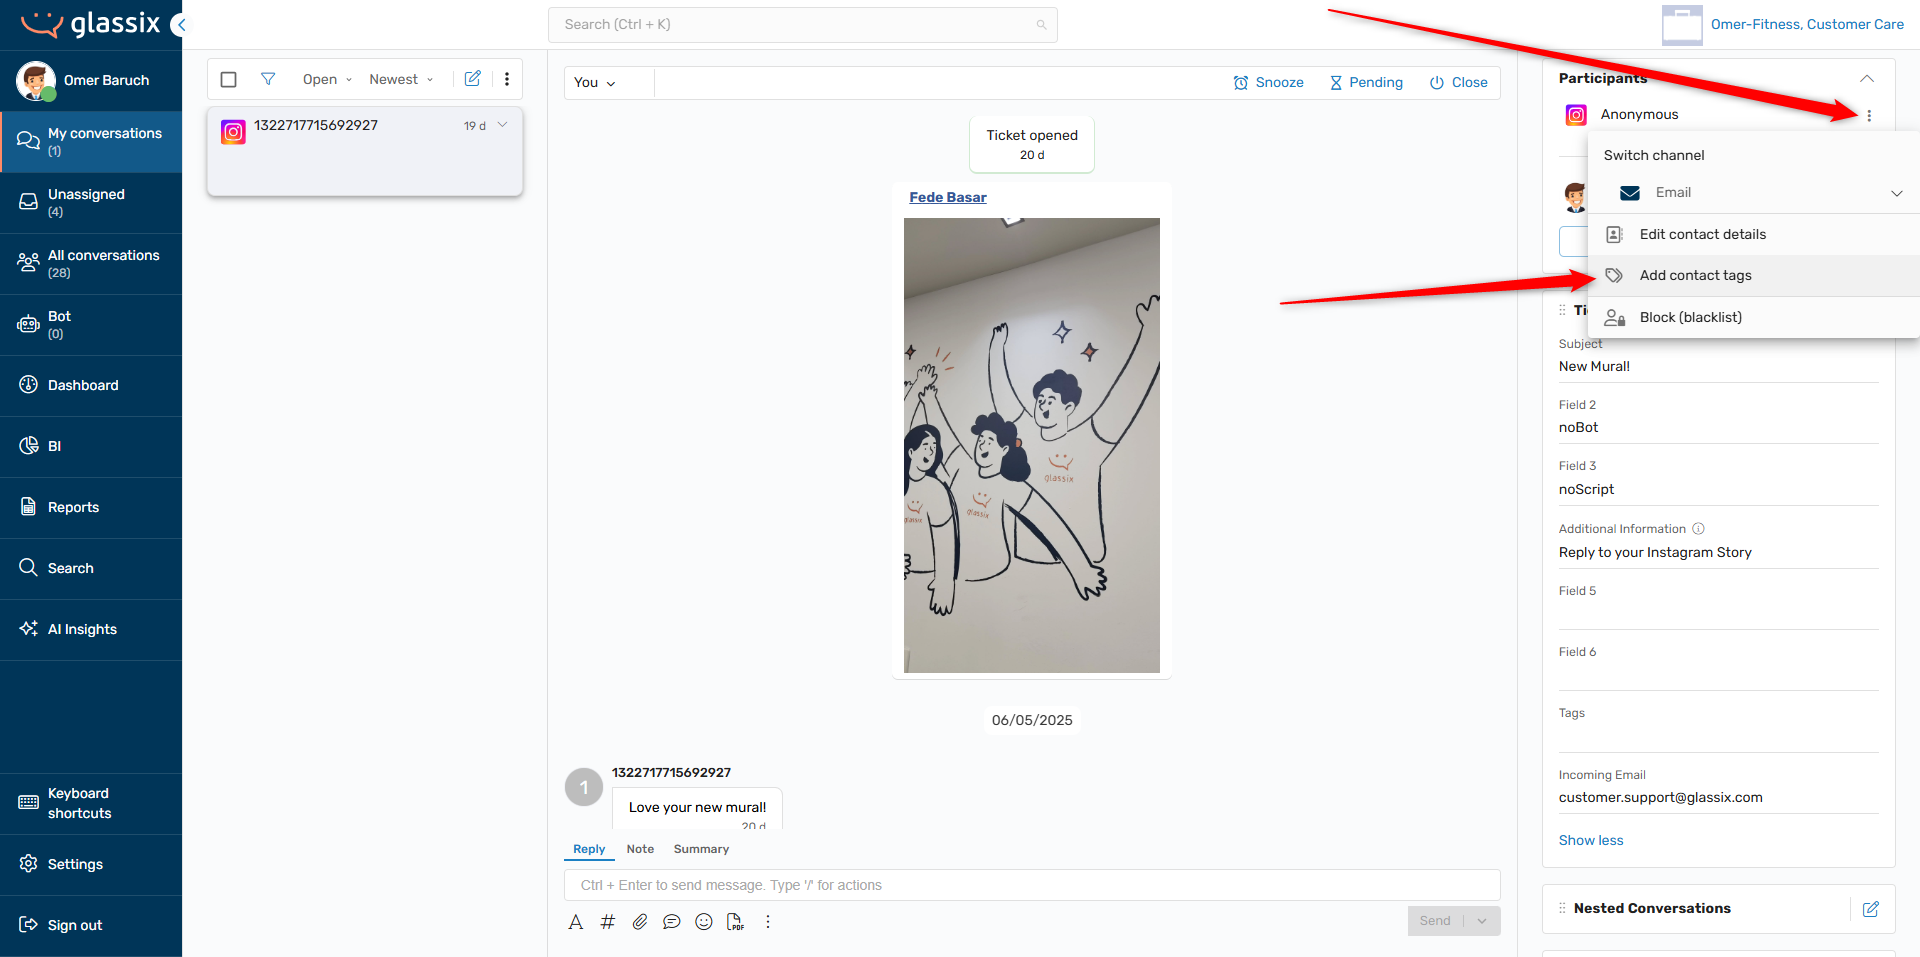Attach a file with paperclip icon

[640, 922]
